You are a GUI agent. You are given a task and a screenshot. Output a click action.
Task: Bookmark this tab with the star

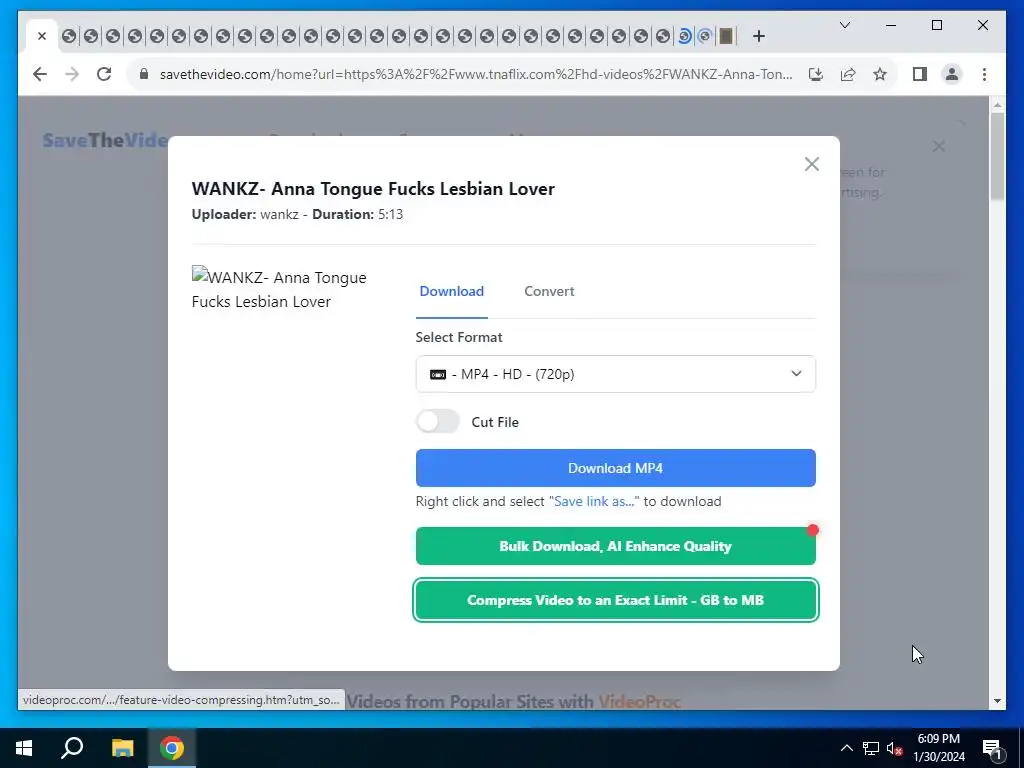(880, 74)
